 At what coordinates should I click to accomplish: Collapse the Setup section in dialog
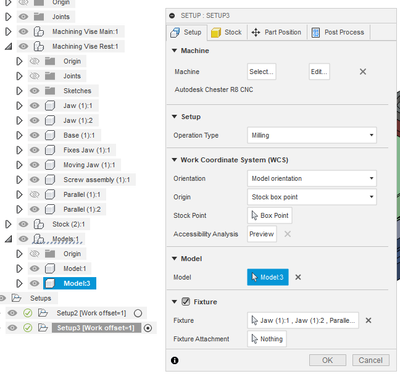[x=174, y=116]
